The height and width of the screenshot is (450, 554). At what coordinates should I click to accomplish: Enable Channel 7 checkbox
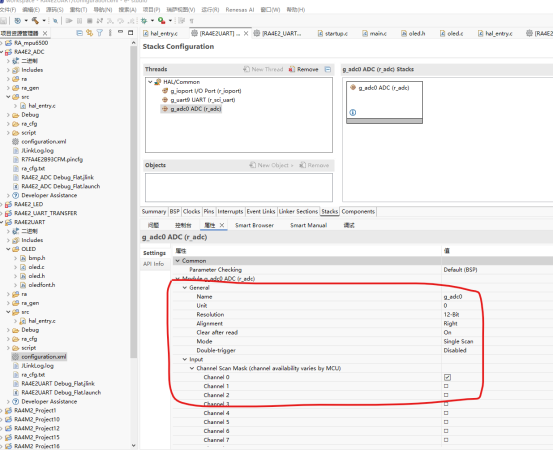pyautogui.click(x=446, y=440)
